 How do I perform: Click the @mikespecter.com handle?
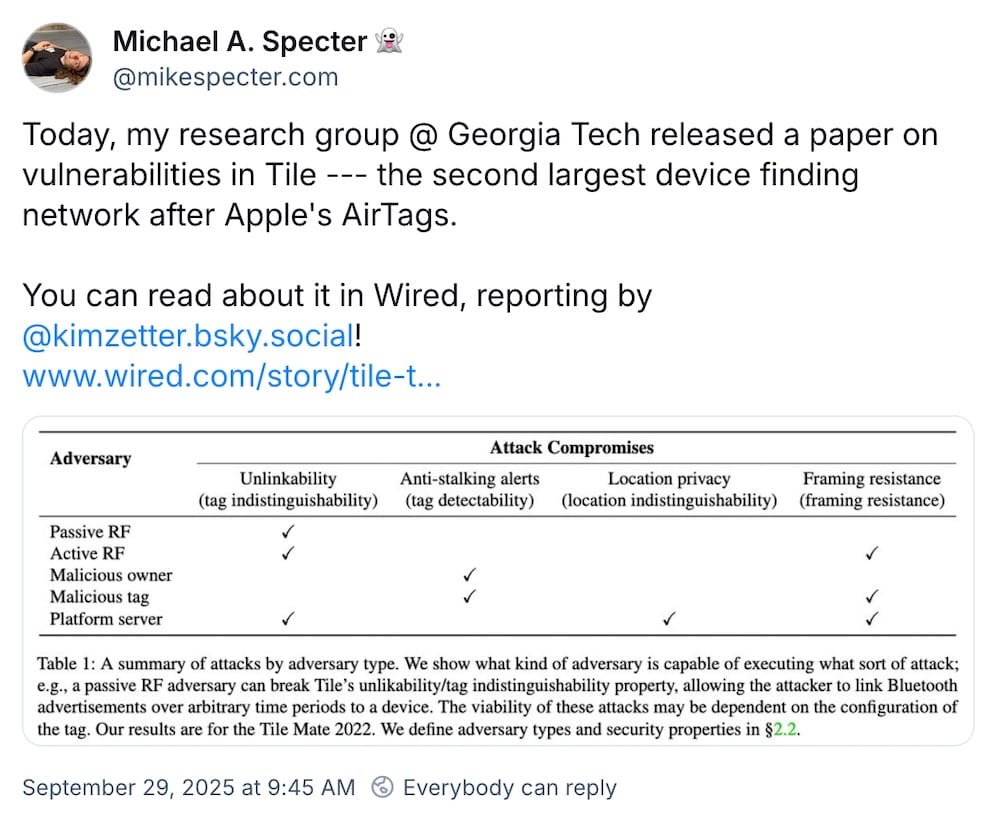click(225, 78)
